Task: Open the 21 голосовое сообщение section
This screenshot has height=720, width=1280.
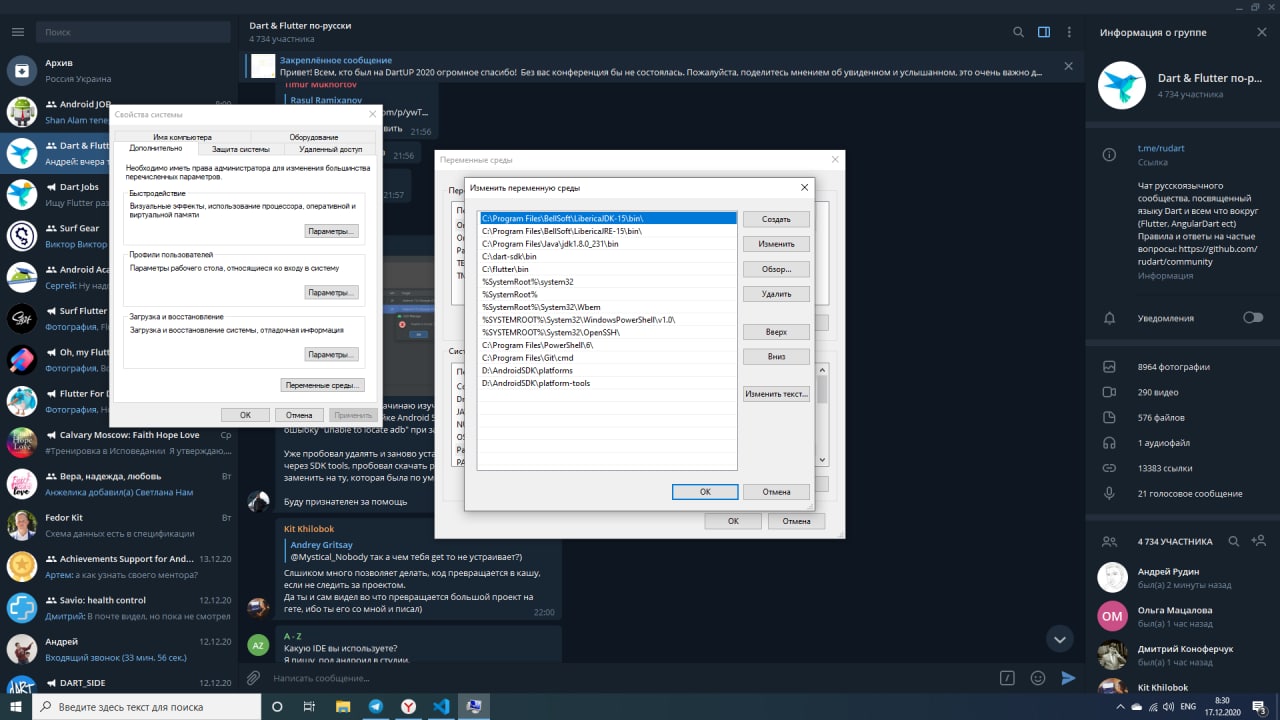Action: click(x=1182, y=493)
